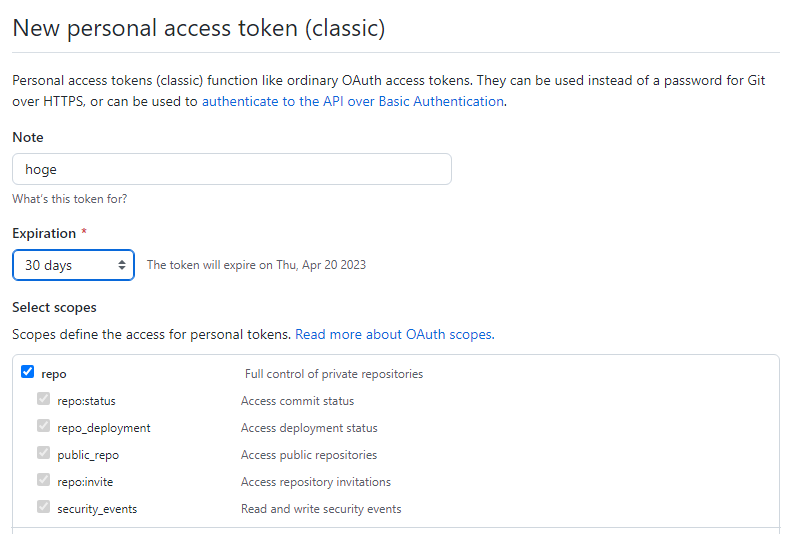Image resolution: width=800 pixels, height=534 pixels.
Task: Click the 'repo:status' scope label
Action: [x=87, y=401]
